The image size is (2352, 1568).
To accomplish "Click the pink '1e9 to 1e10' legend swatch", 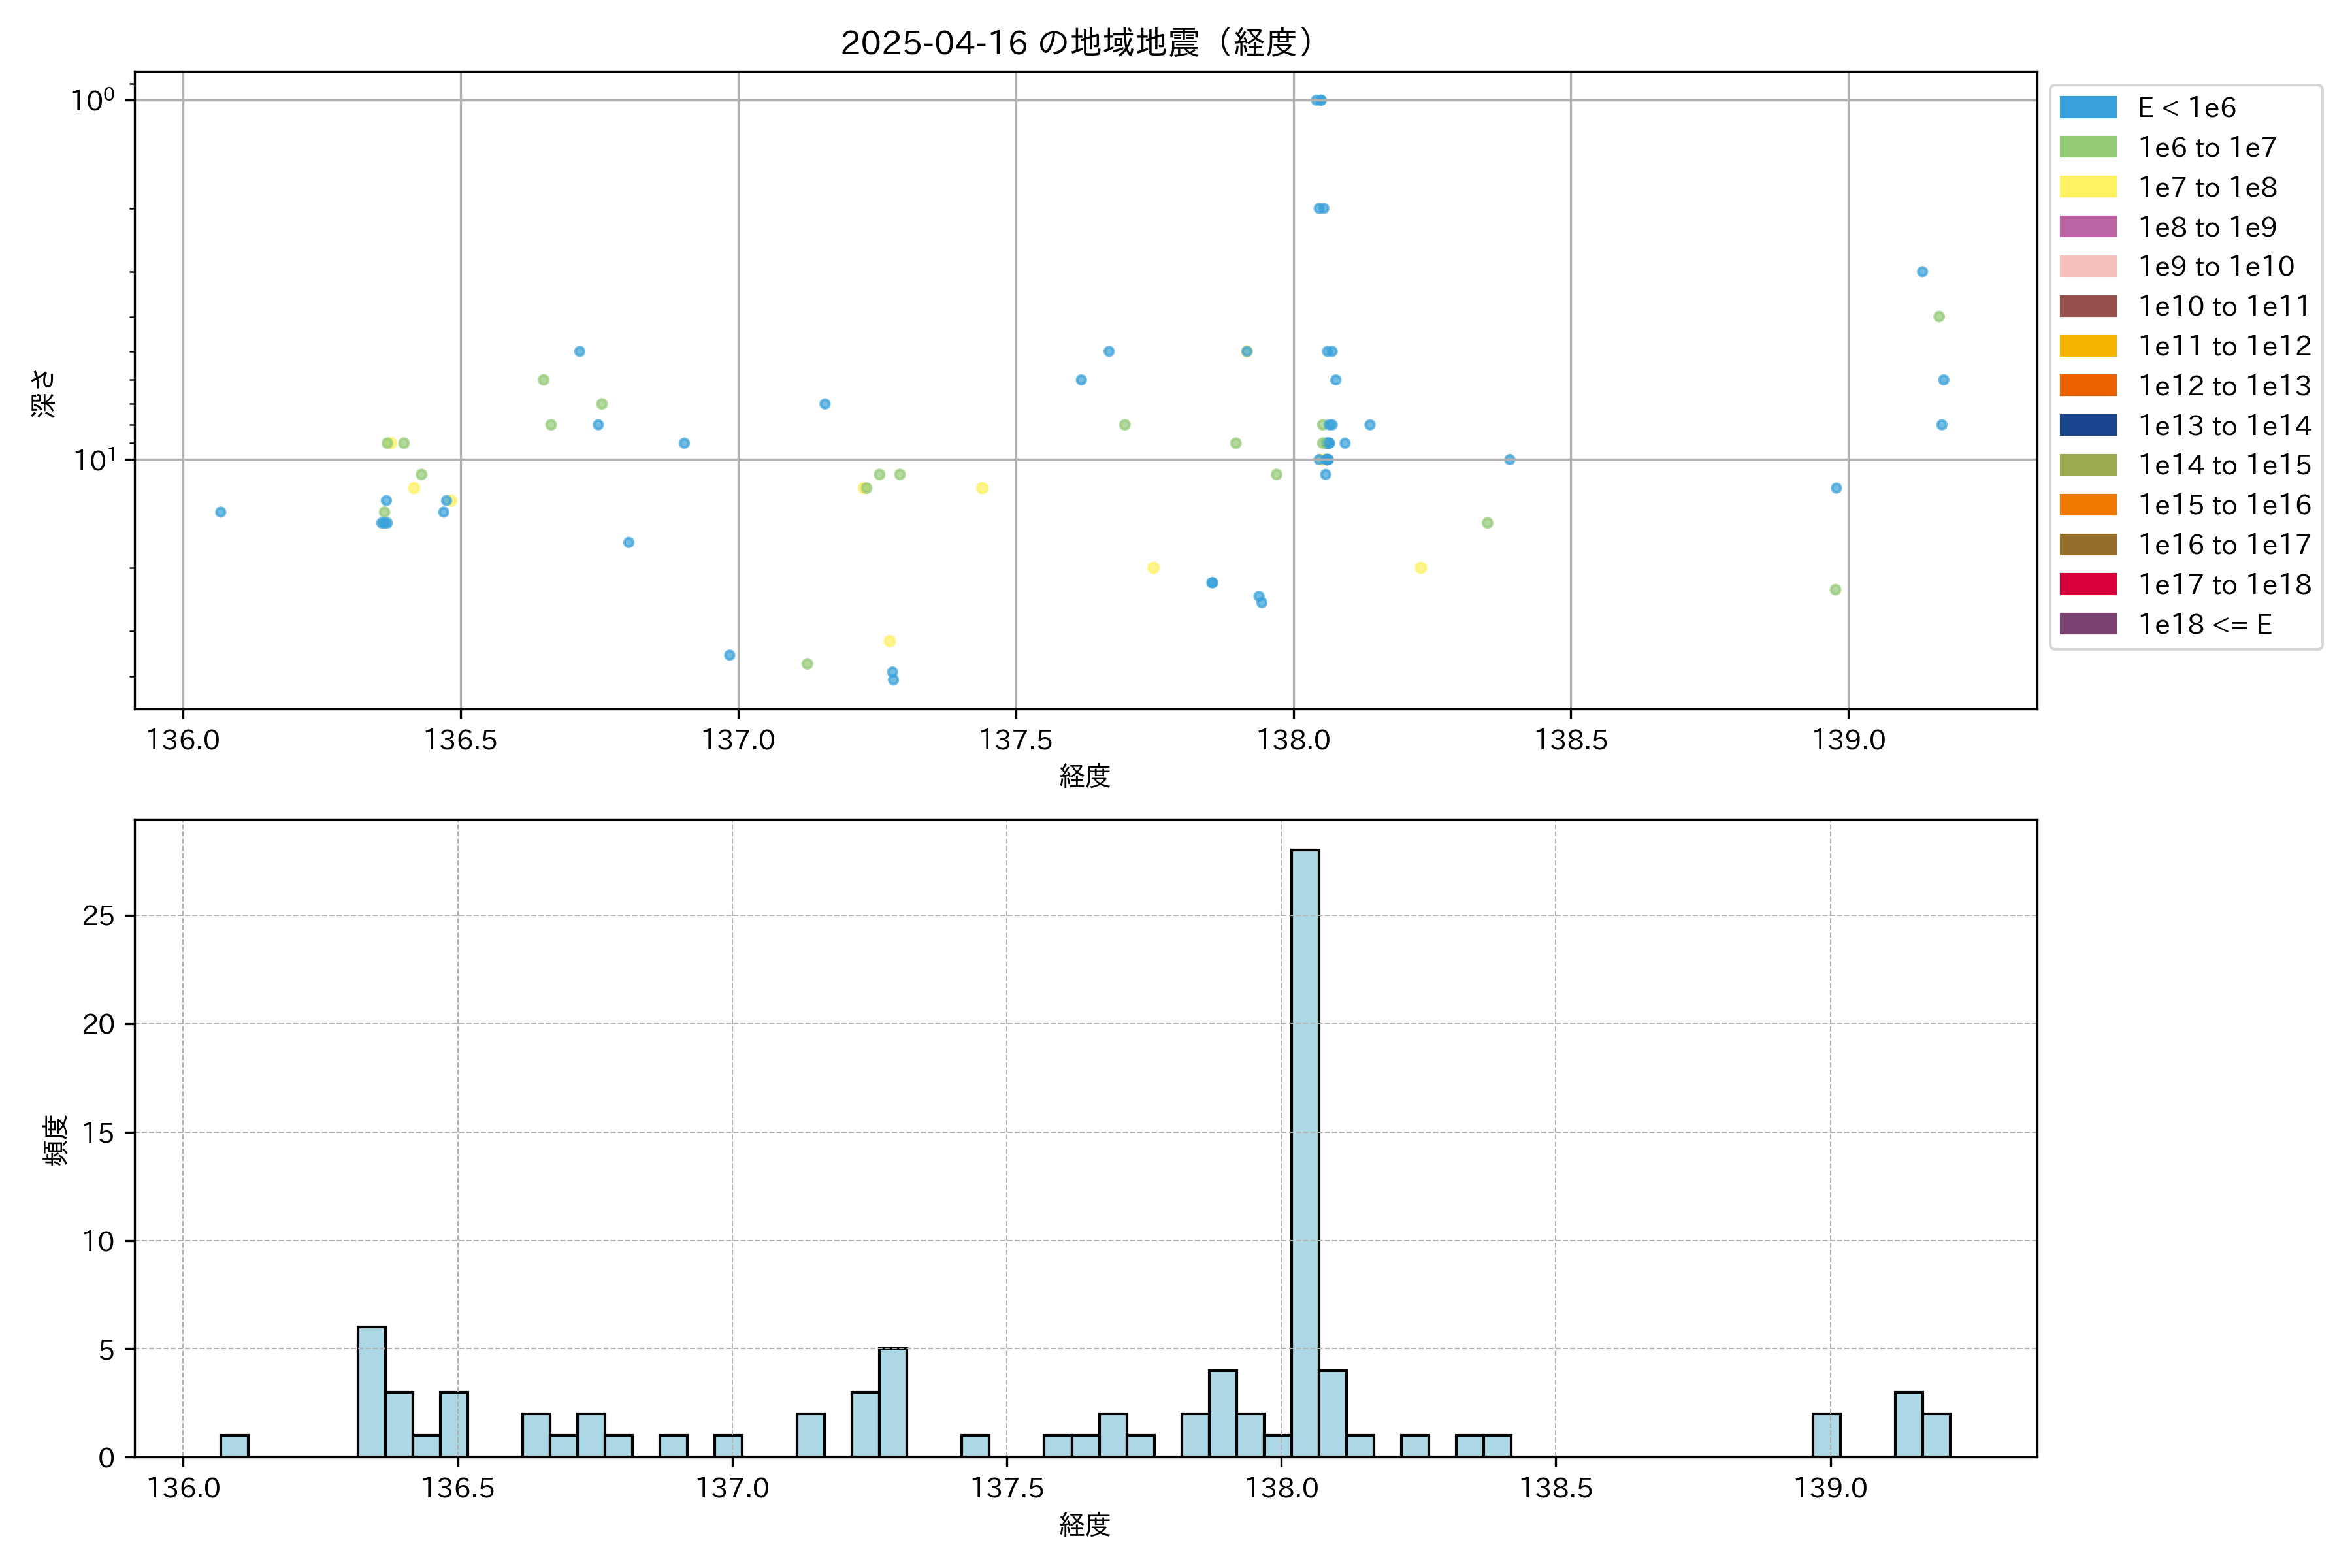I will click(x=2087, y=266).
